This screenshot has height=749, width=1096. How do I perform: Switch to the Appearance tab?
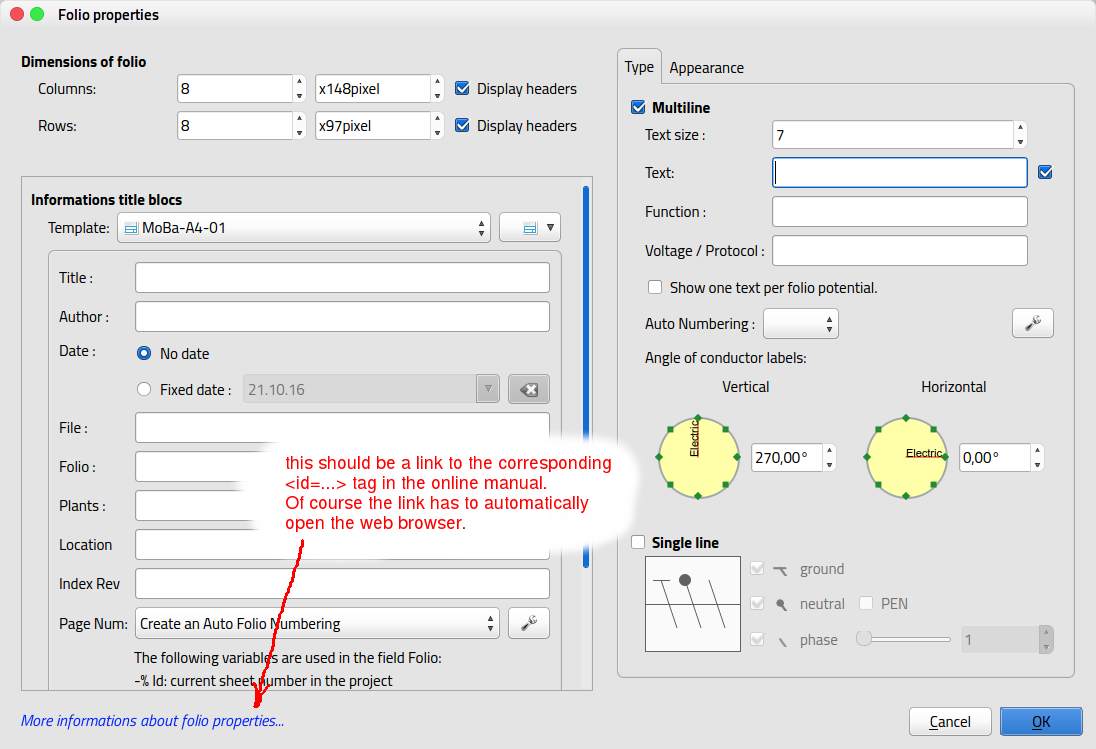(706, 68)
